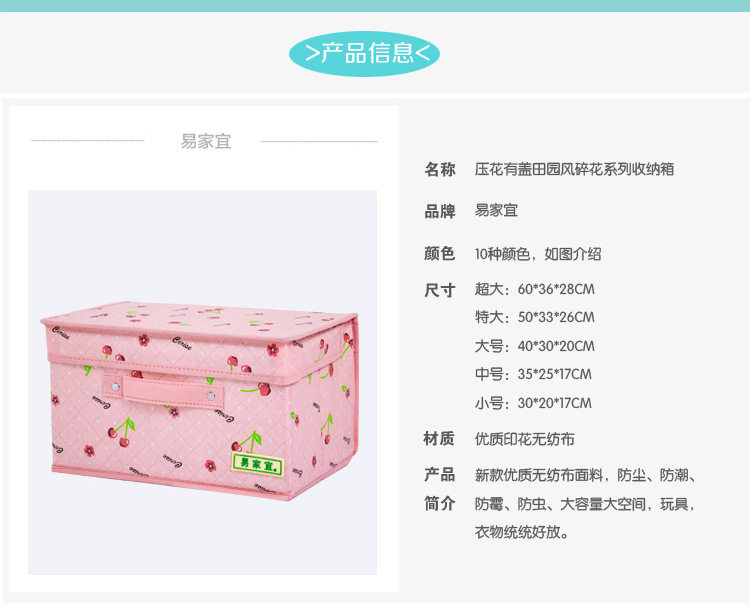Click the 品牌 field label
Image resolution: width=750 pixels, height=607 pixels.
pos(440,211)
